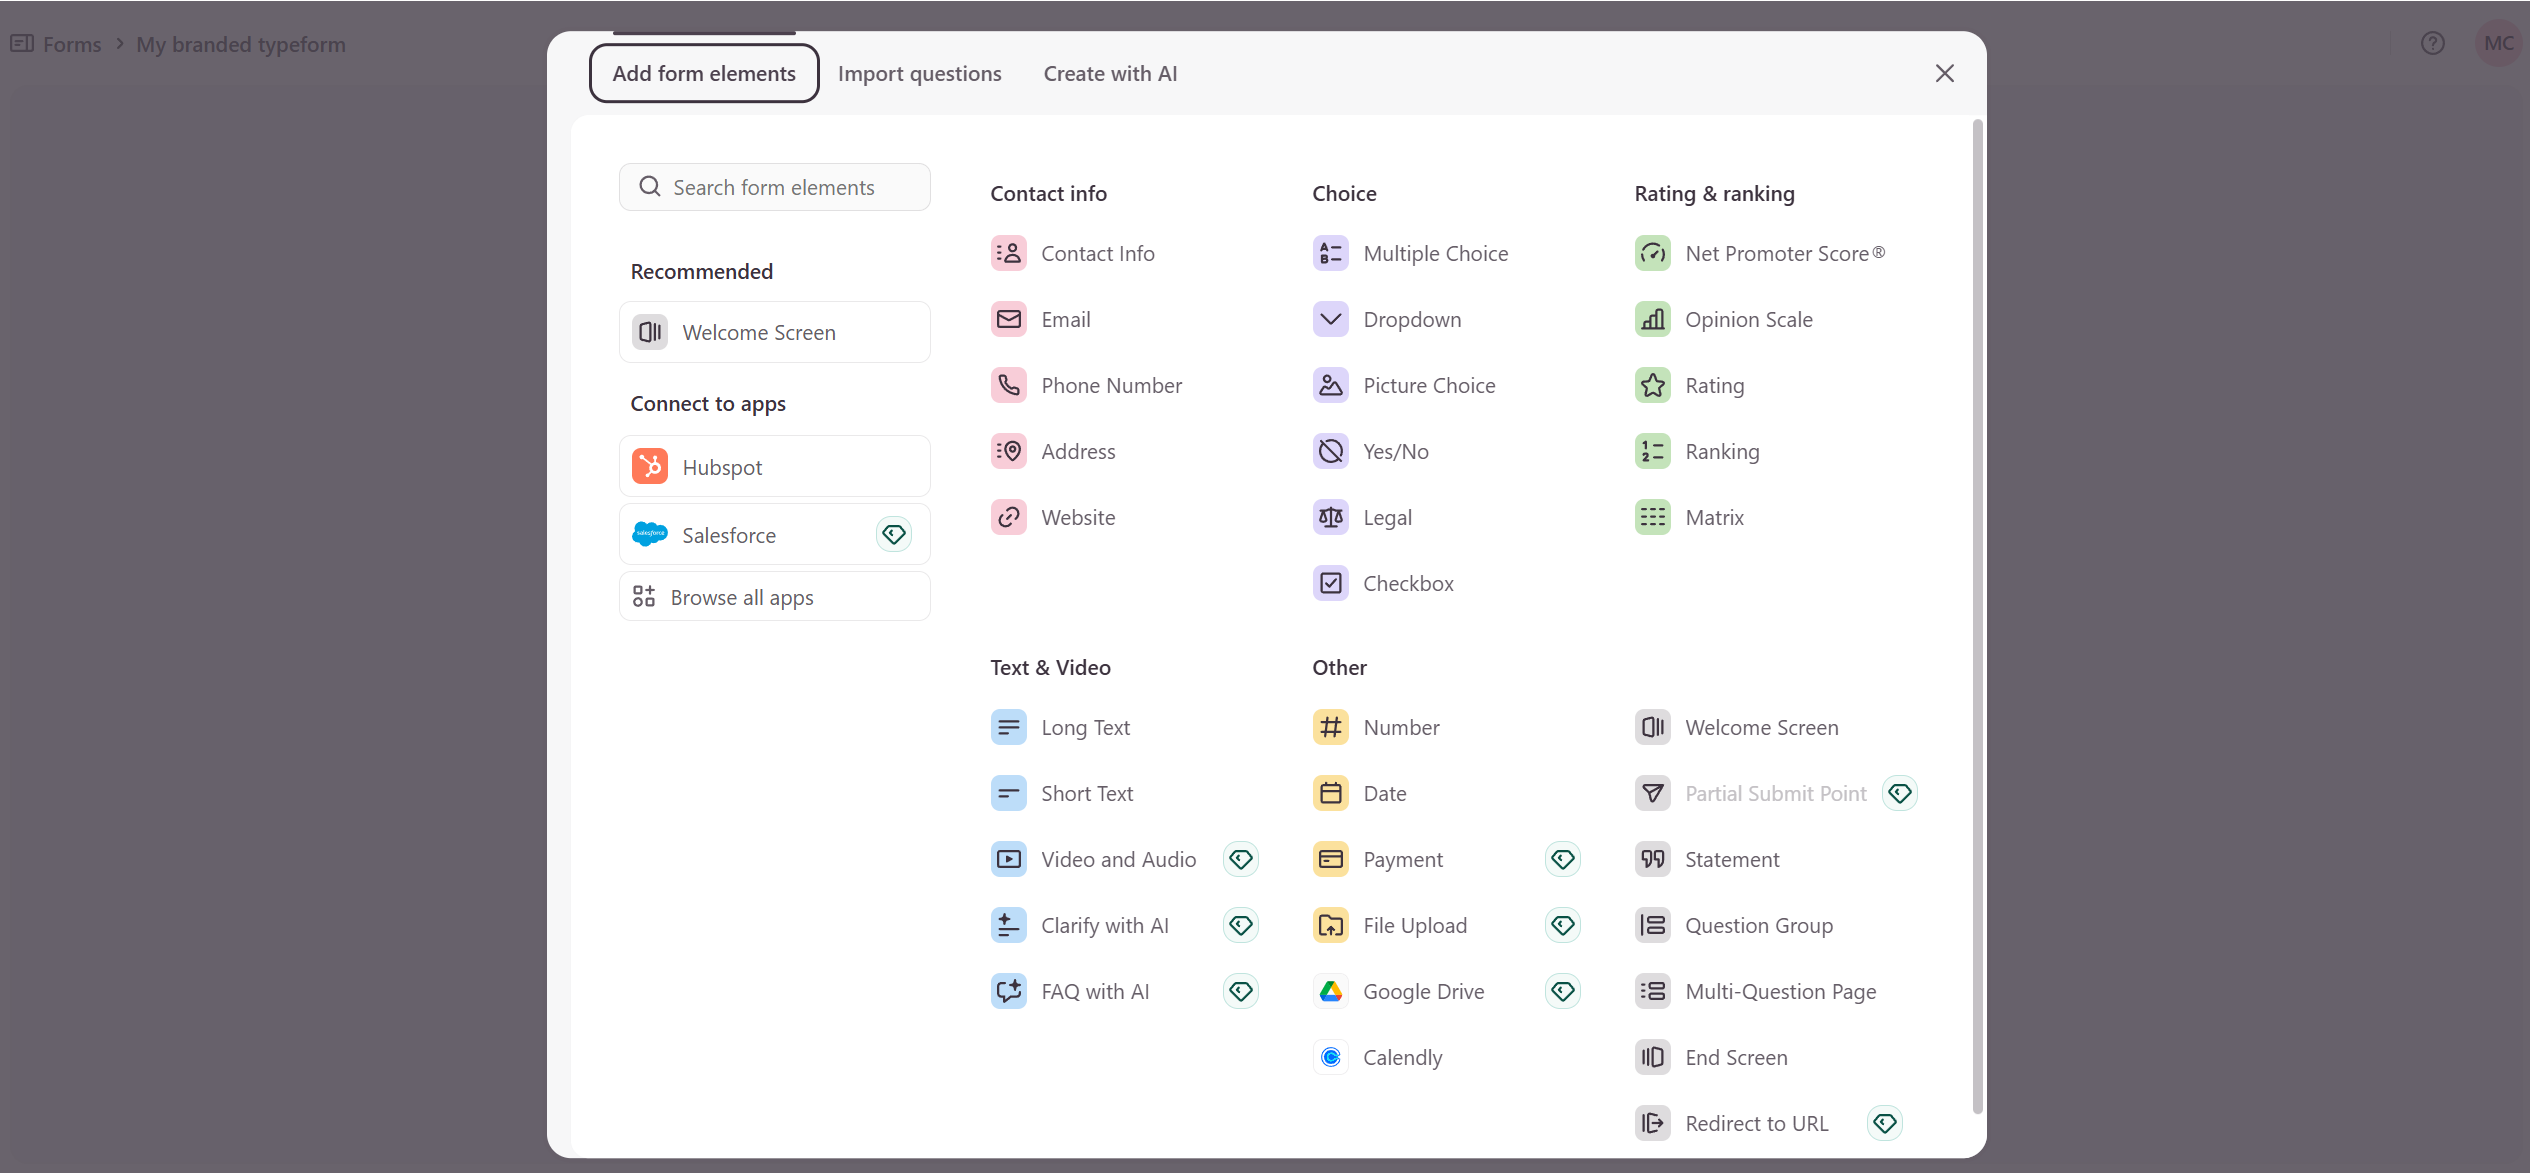Connect the form to Hubspot
The image size is (2530, 1173).
click(x=721, y=466)
